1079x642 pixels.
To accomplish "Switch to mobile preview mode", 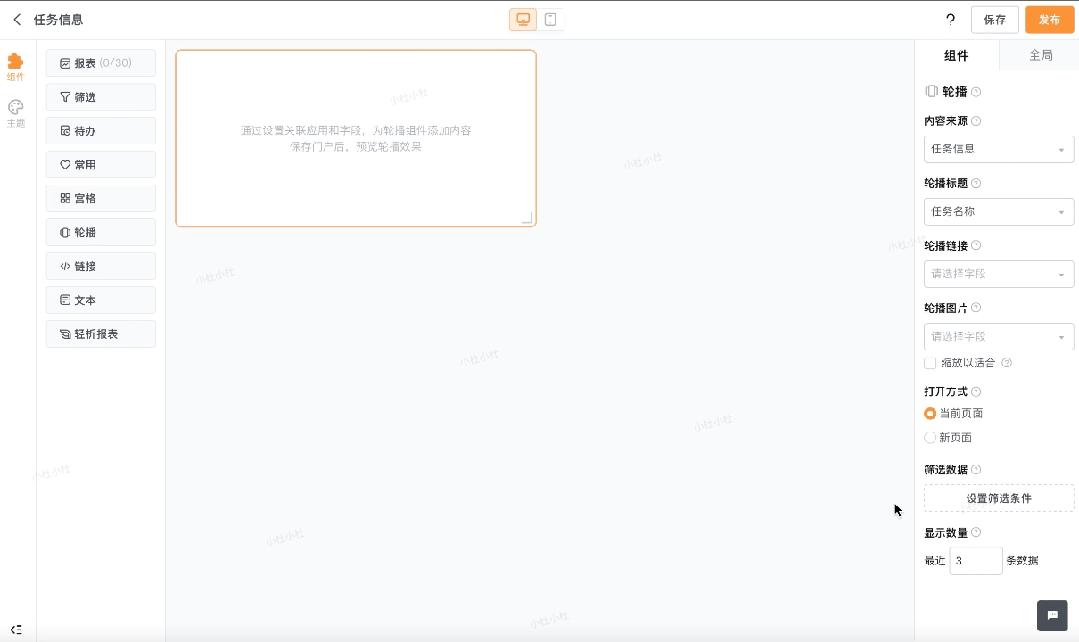I will pyautogui.click(x=549, y=18).
